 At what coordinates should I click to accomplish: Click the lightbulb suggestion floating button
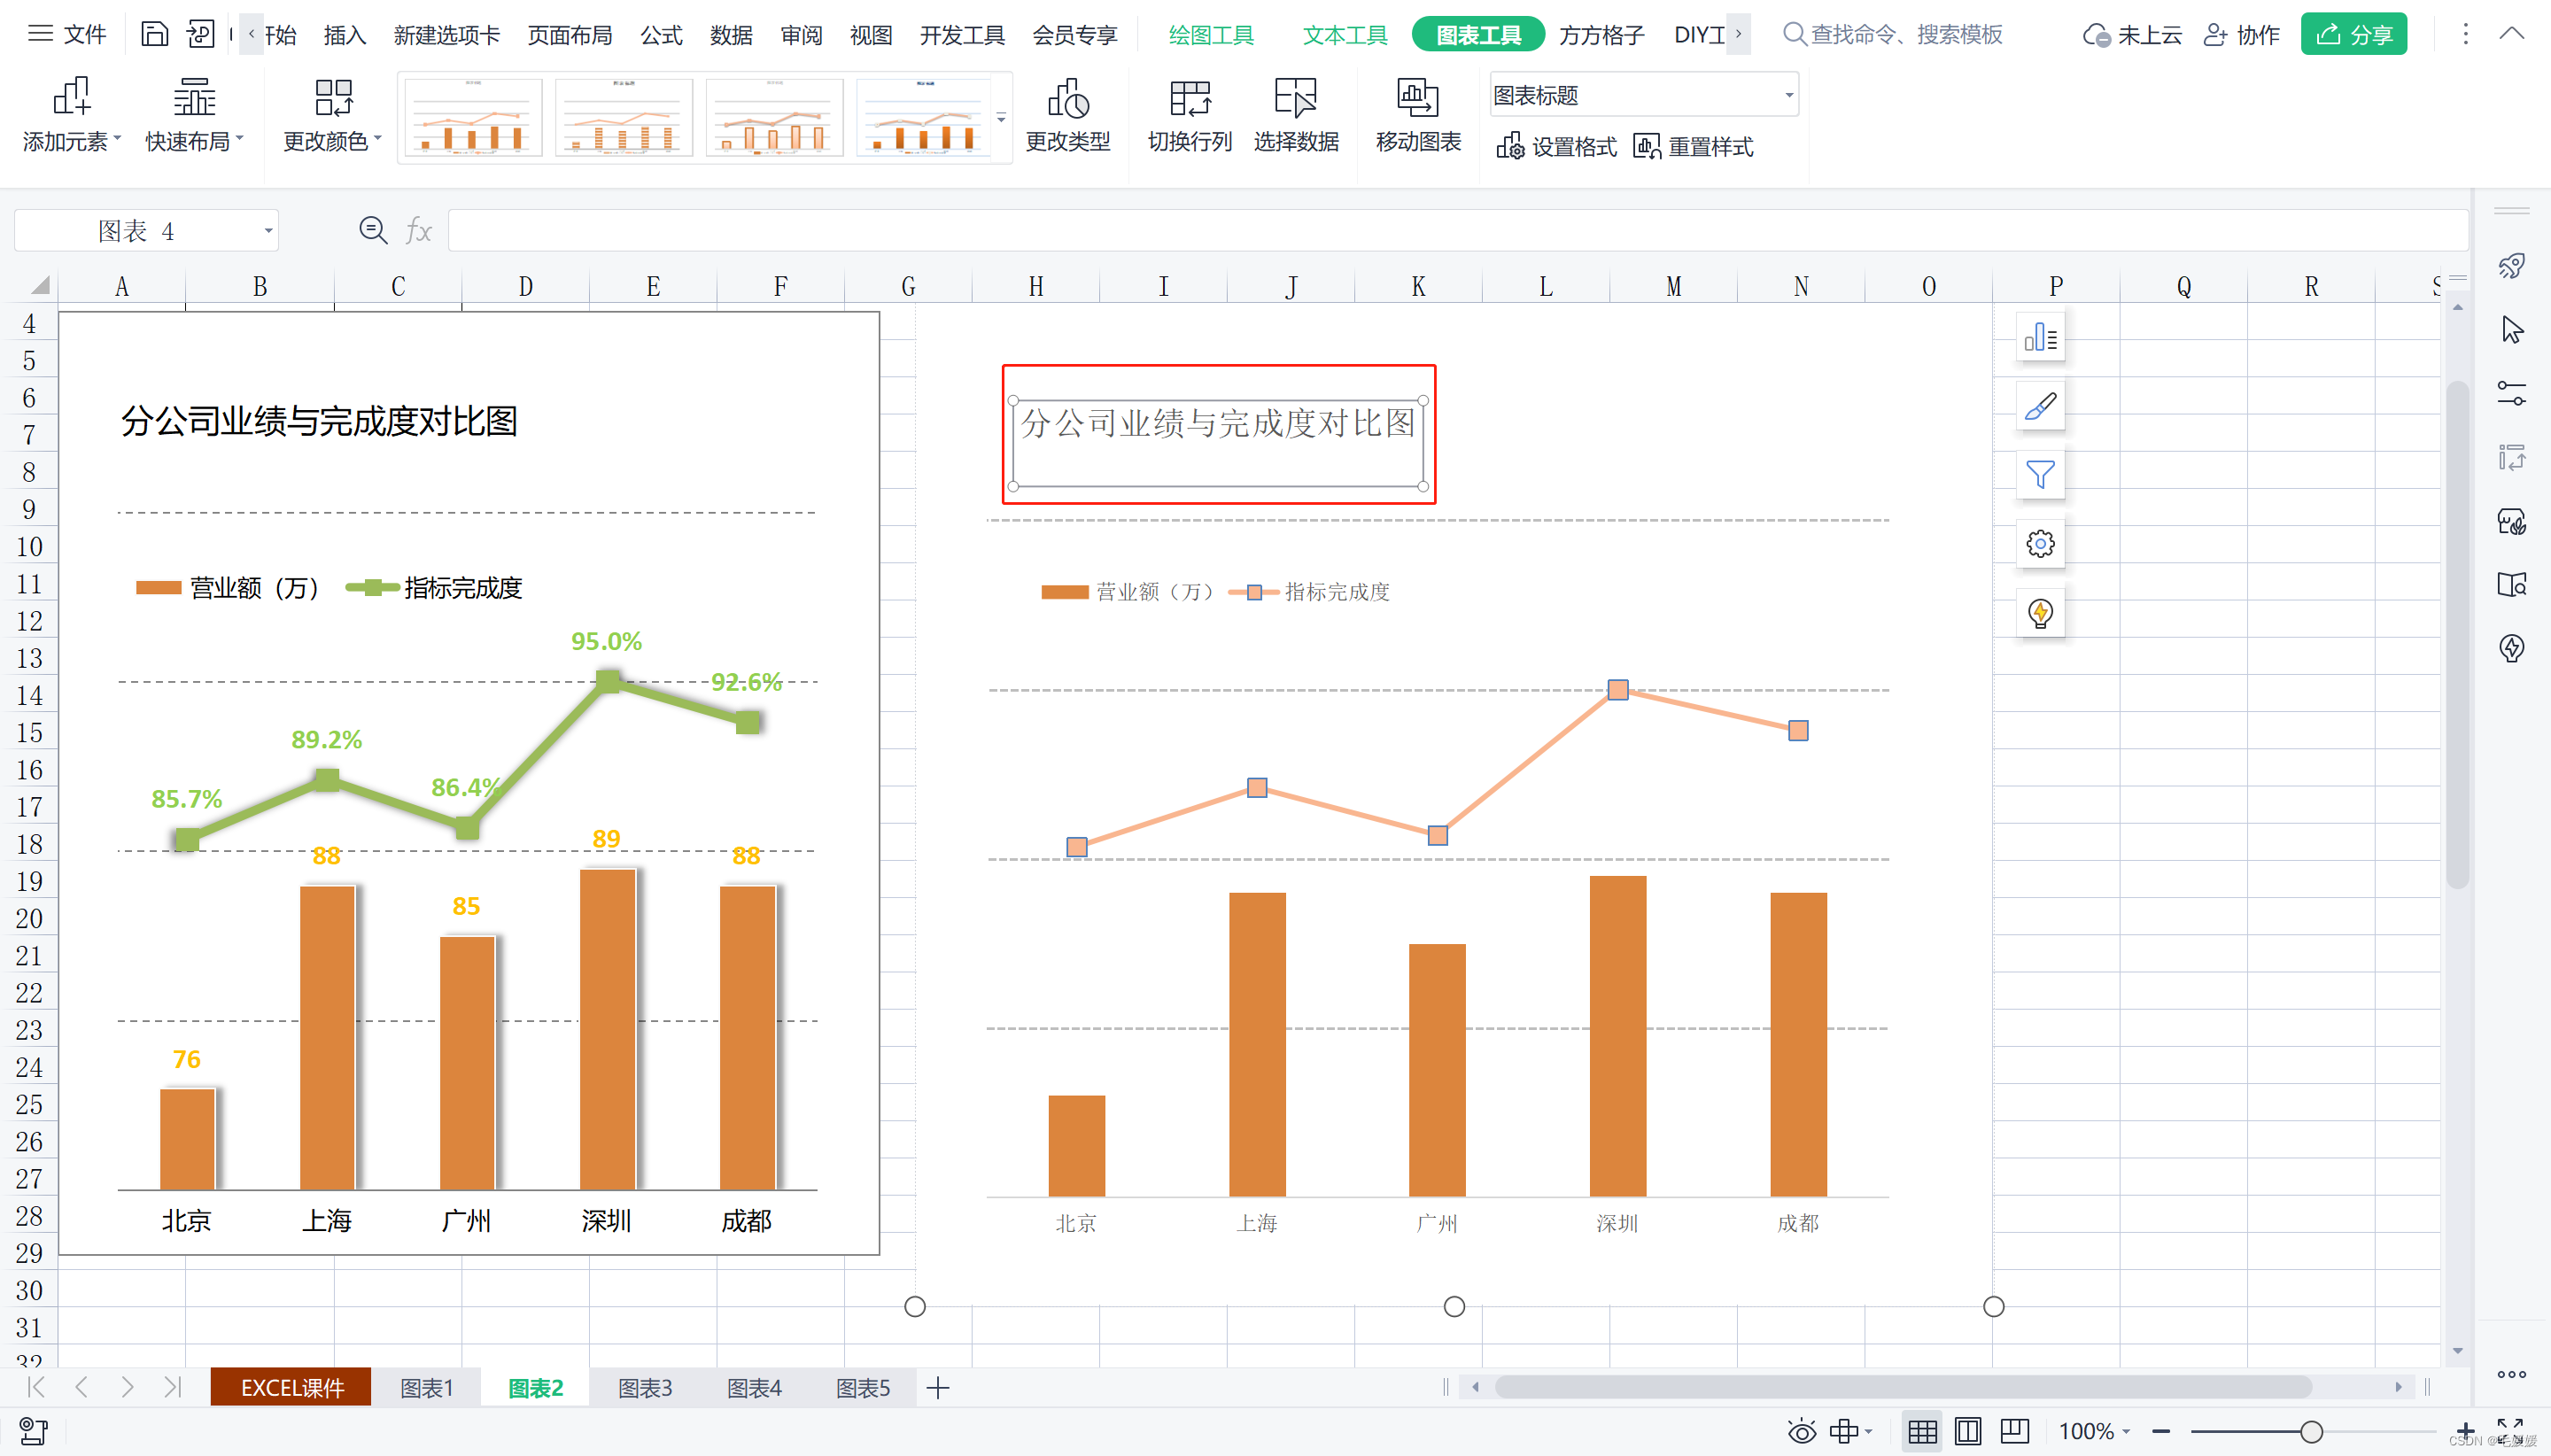[2040, 613]
